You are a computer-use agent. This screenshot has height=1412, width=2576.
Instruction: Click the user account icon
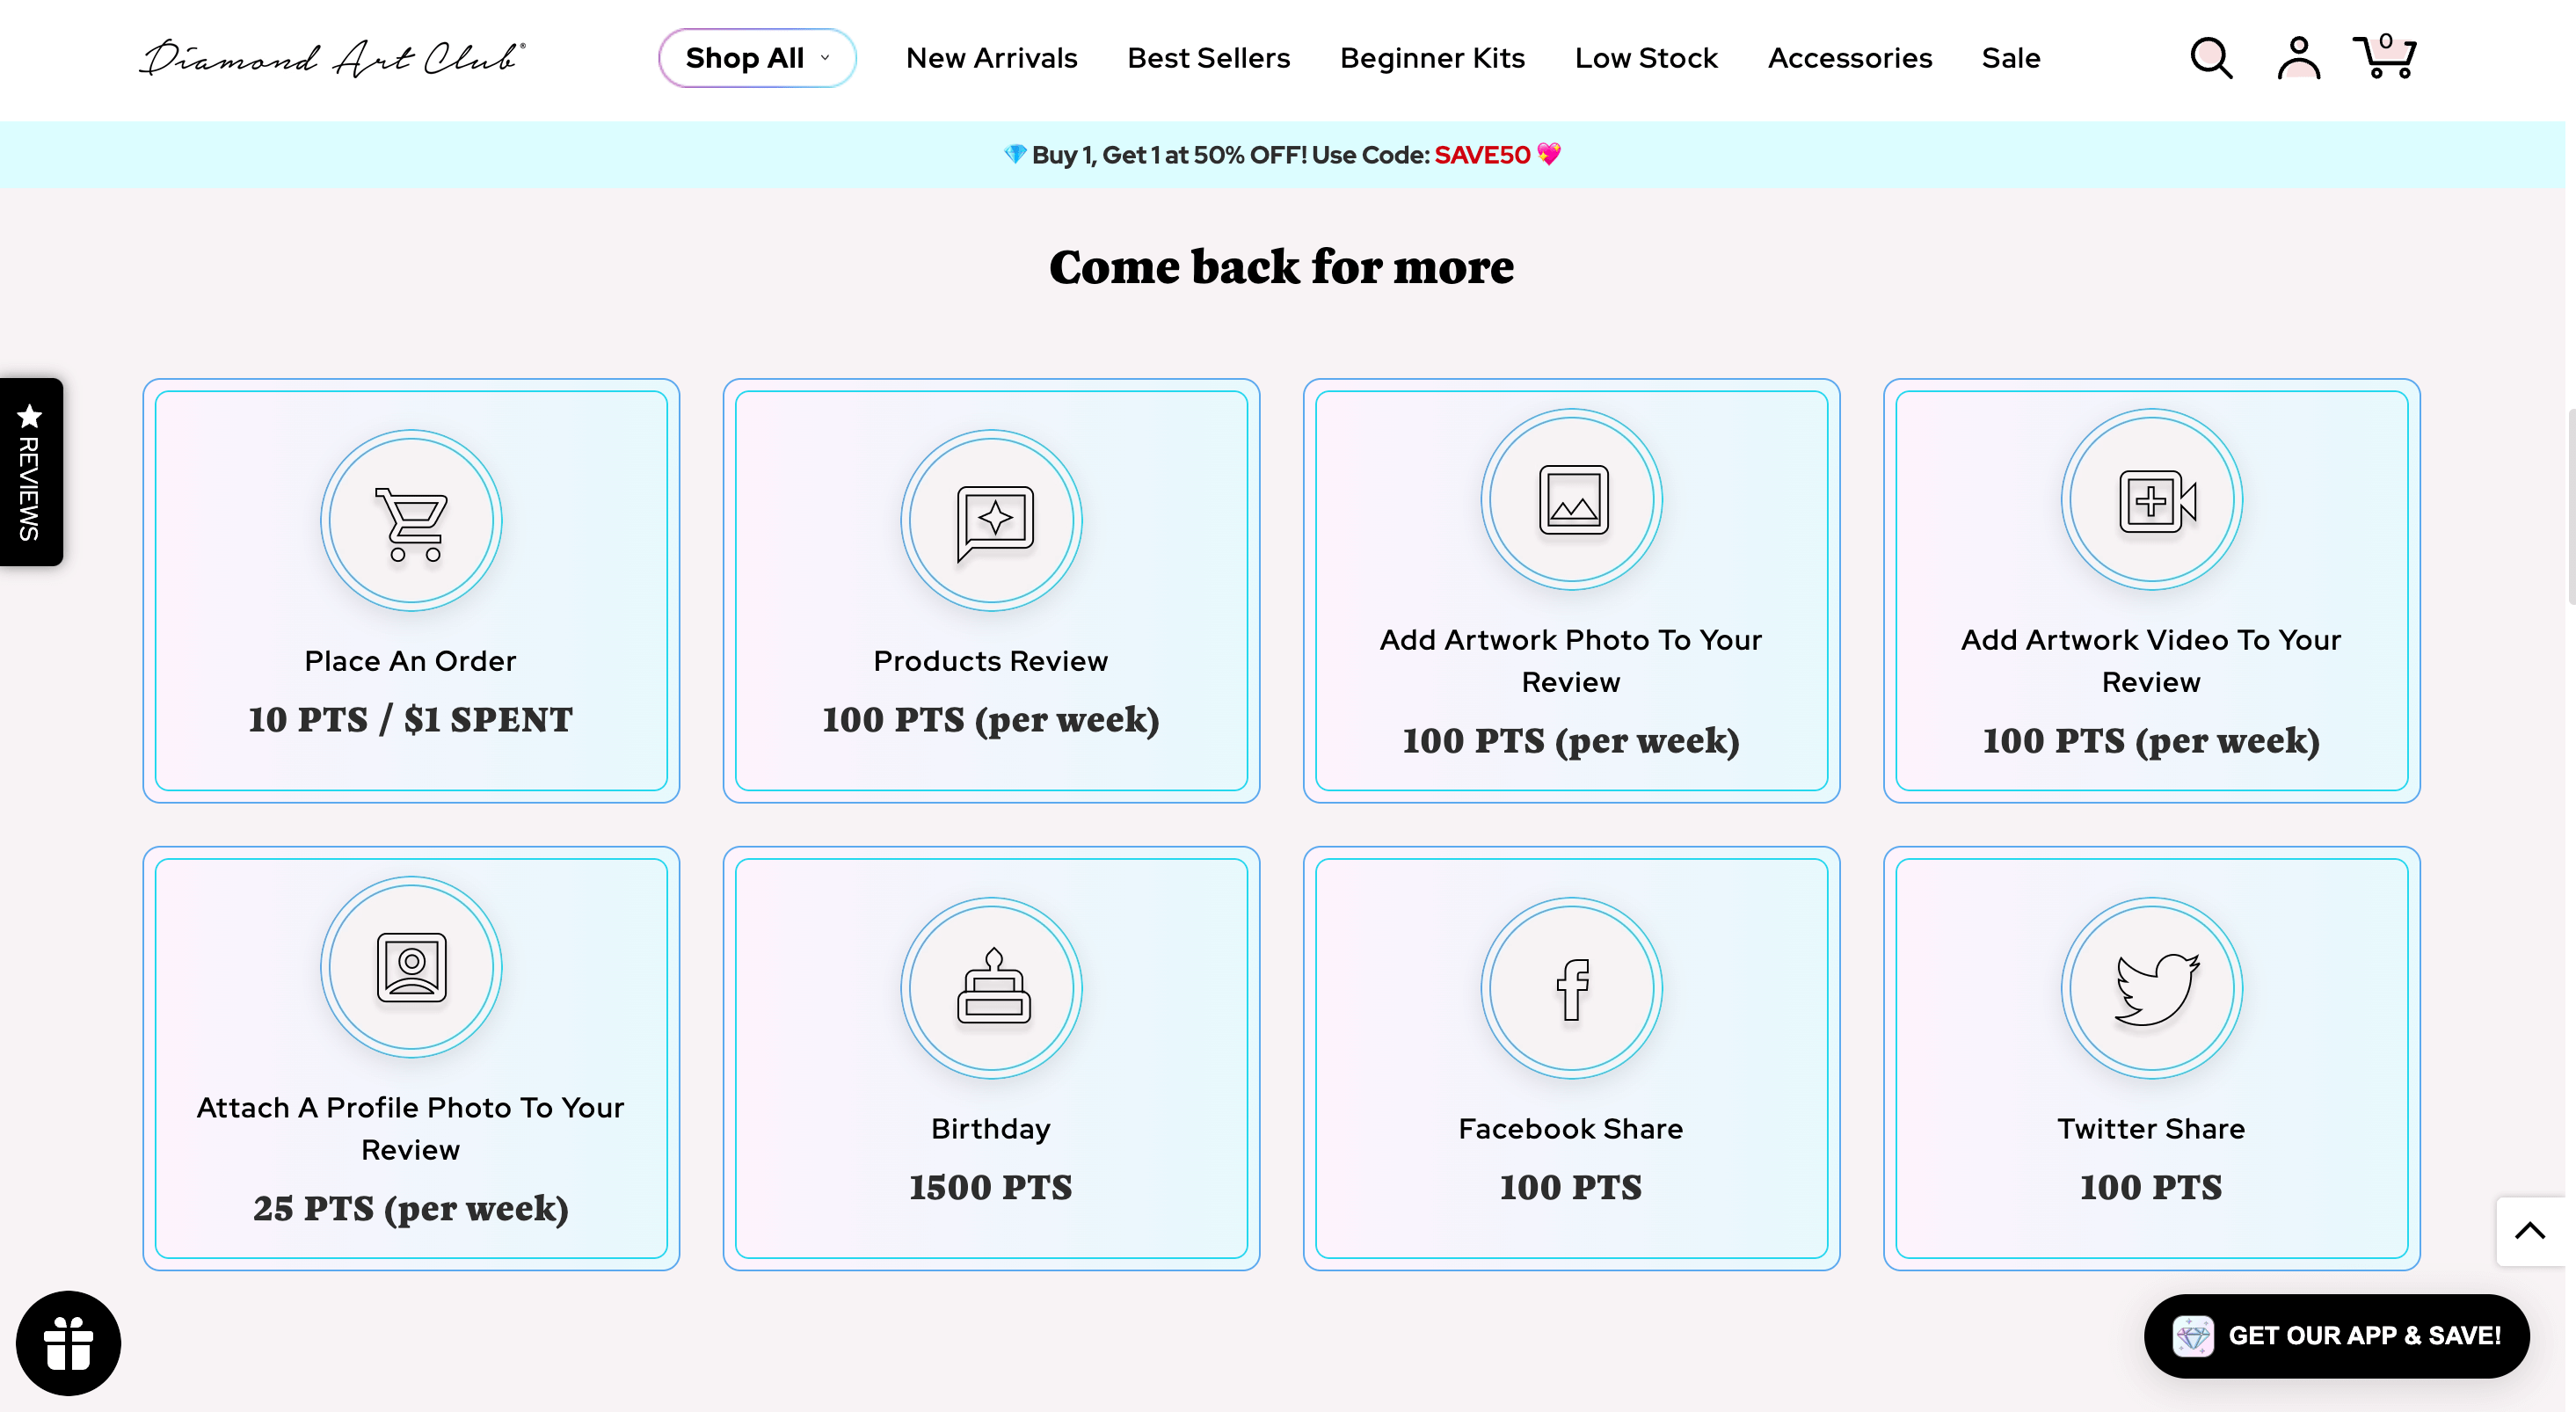2298,57
